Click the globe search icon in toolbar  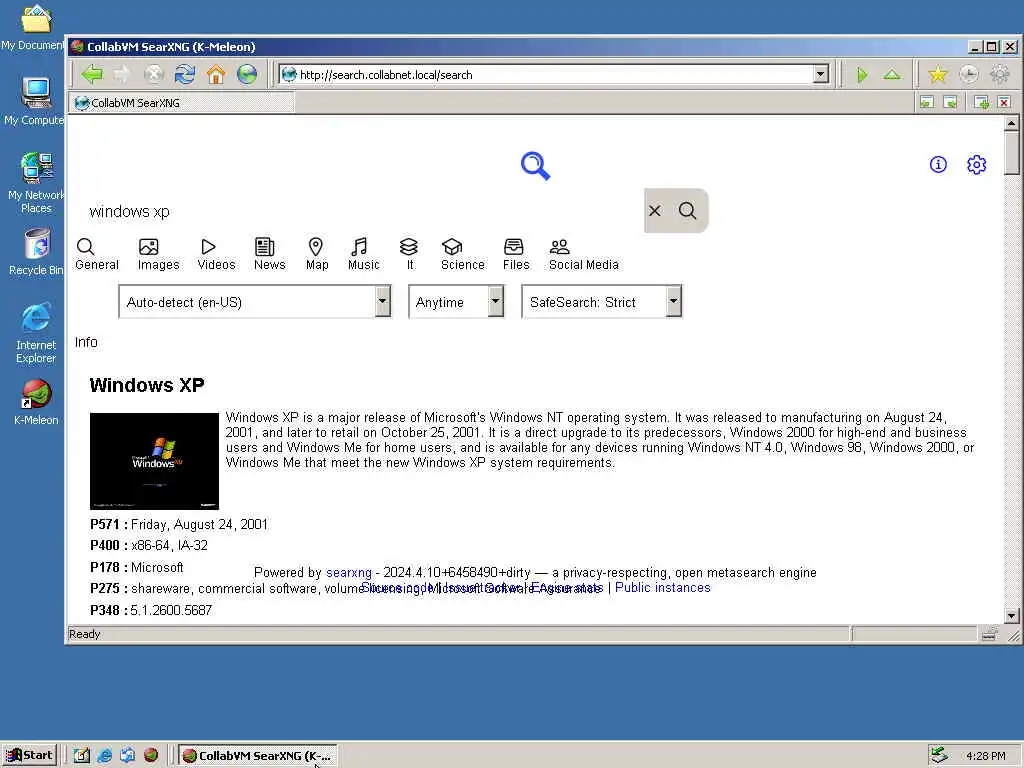(x=247, y=74)
